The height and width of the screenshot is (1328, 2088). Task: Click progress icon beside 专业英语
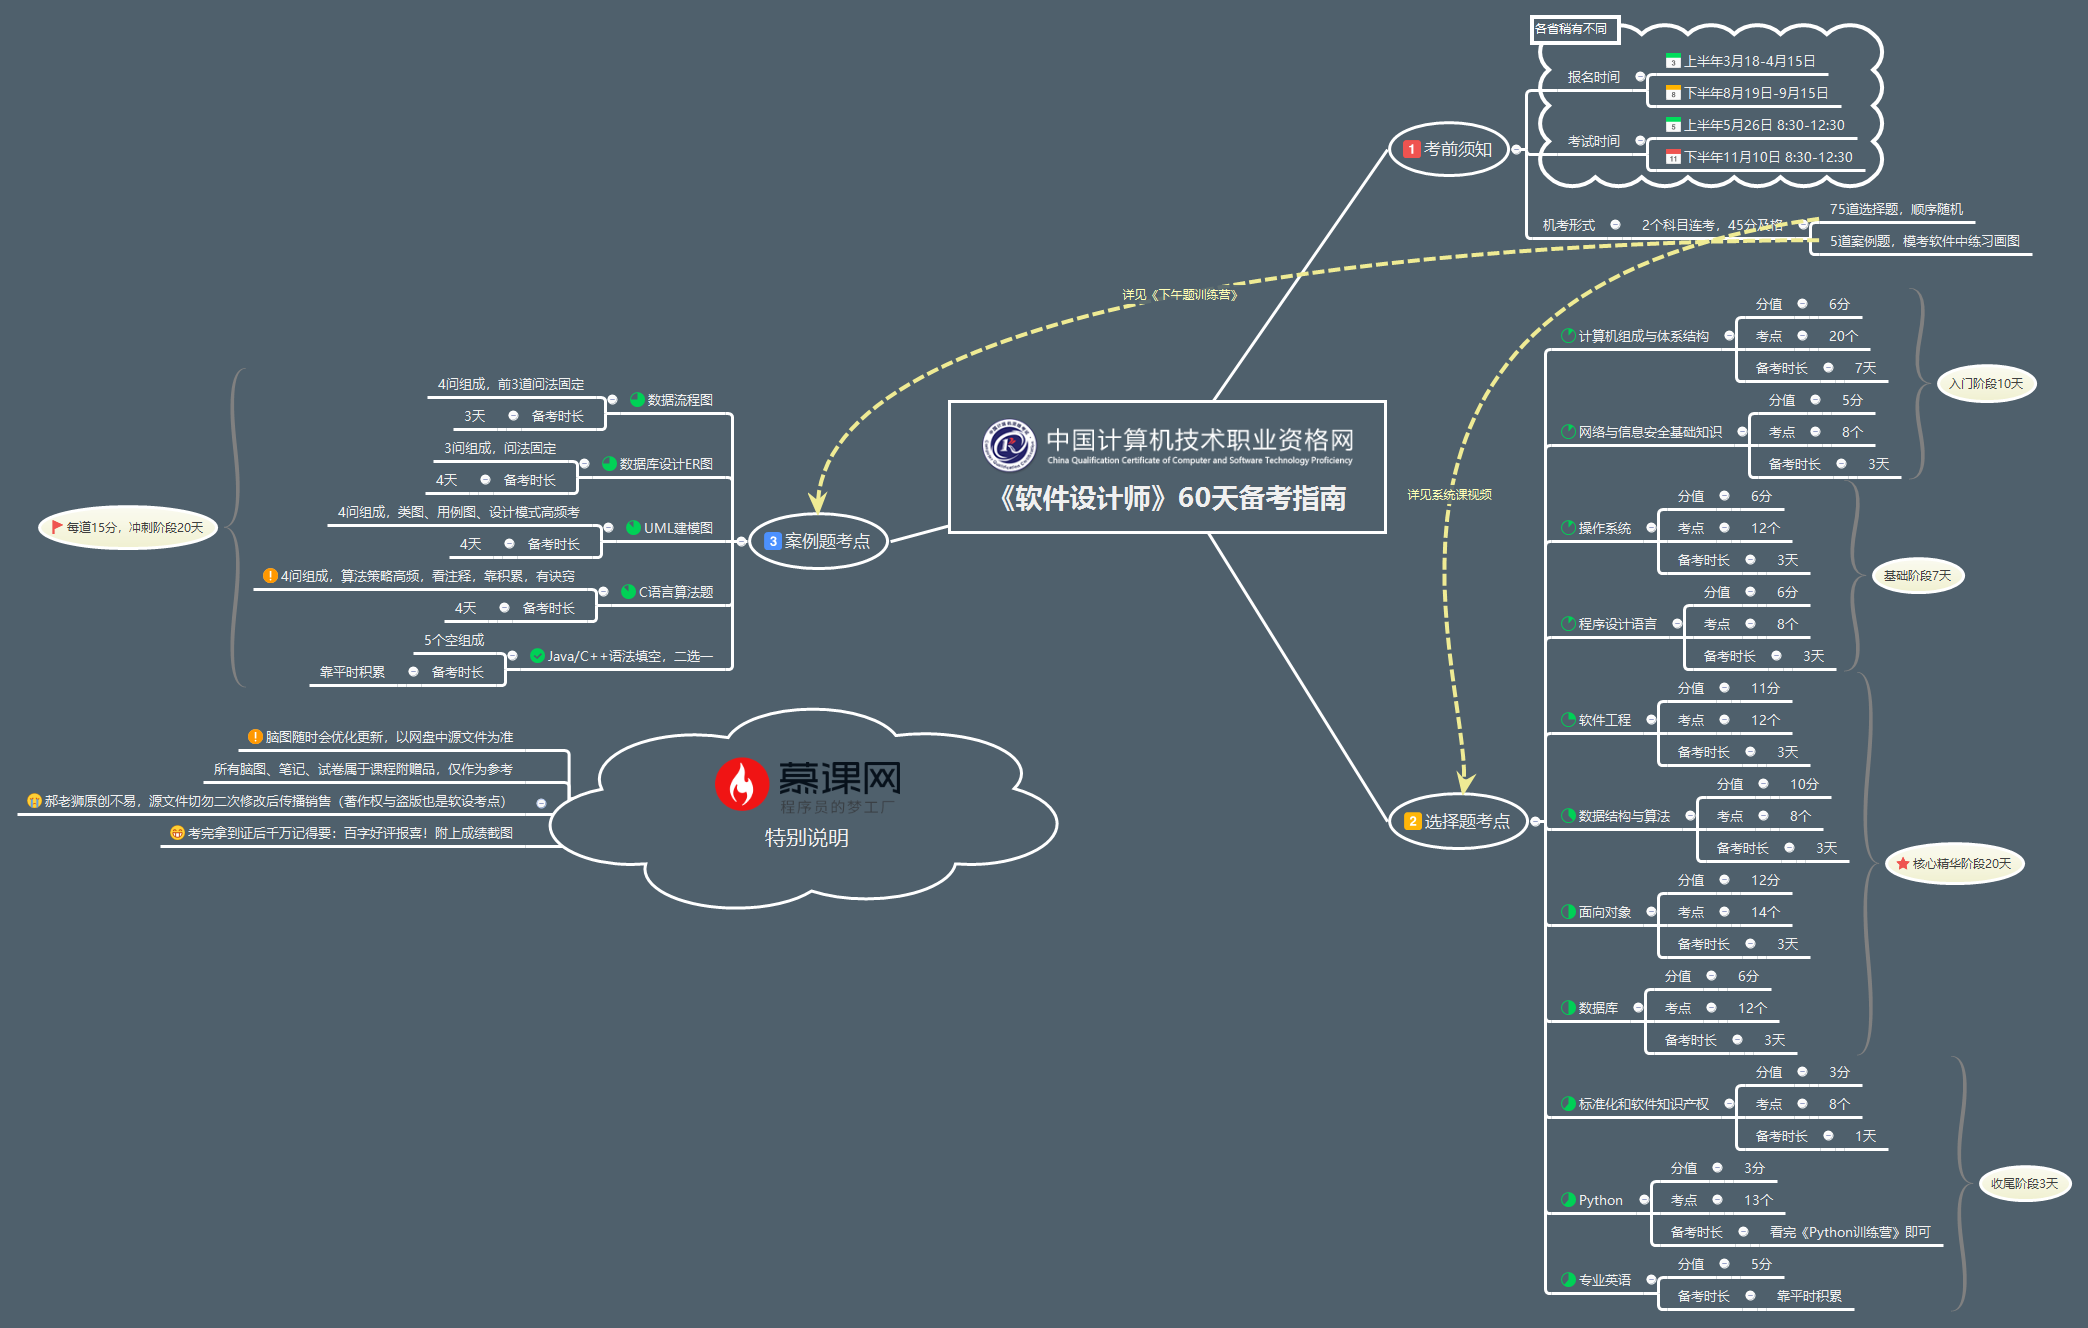1568,1280
